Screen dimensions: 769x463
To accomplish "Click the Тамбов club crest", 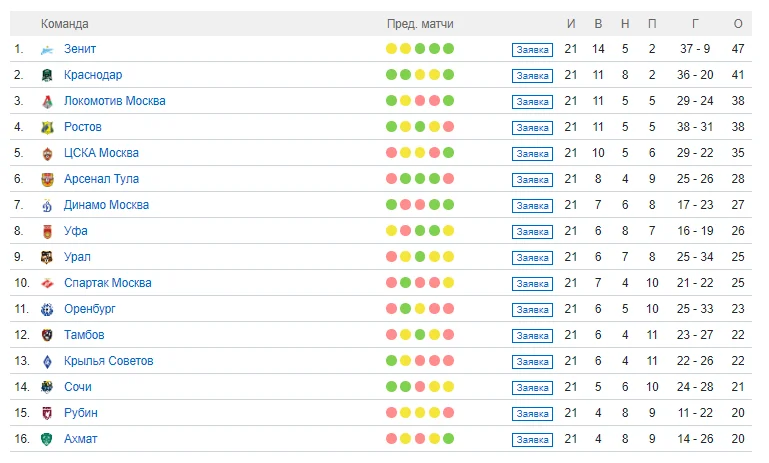I will tap(47, 335).
